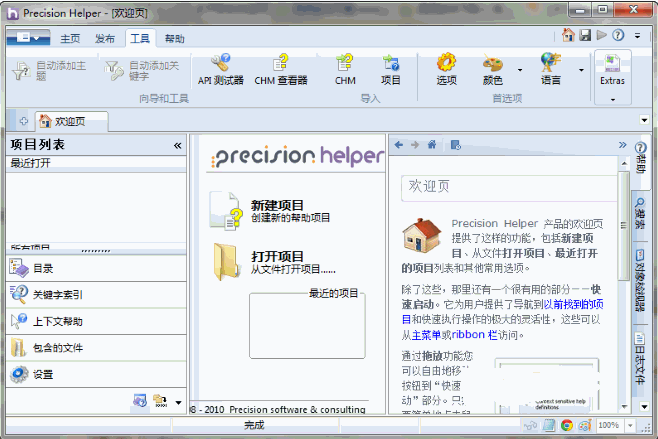Expand the help pane chevron
The width and height of the screenshot is (658, 439).
pyautogui.click(x=622, y=145)
